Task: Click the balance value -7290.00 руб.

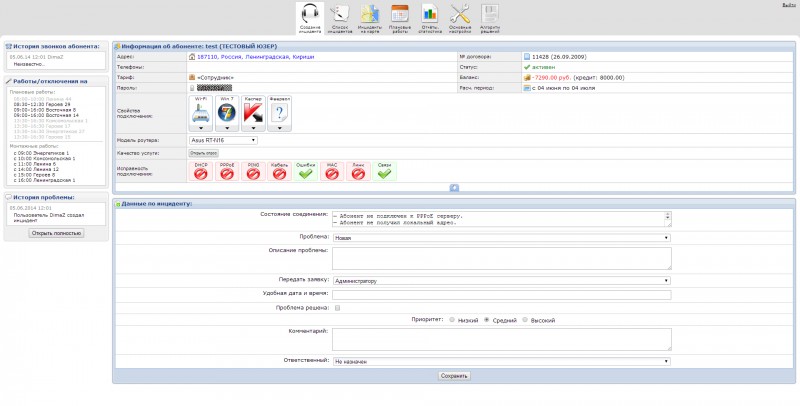Action: pos(551,78)
